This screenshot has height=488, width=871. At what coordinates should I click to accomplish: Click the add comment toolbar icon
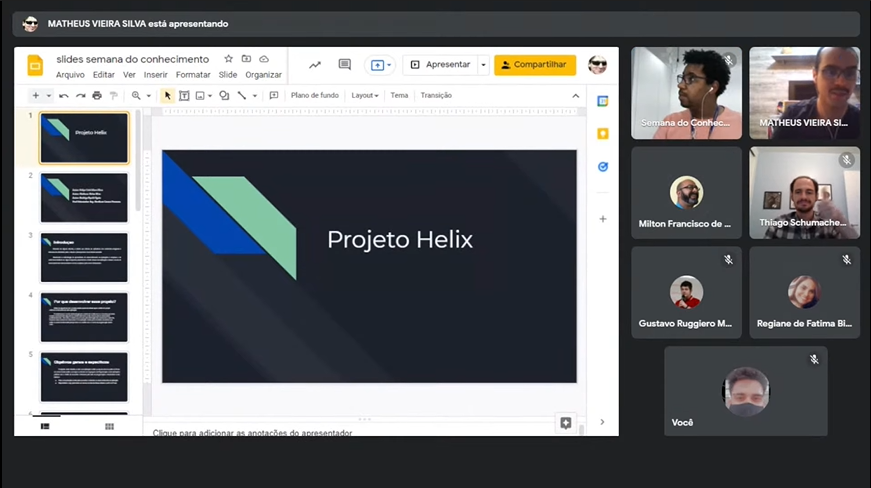tap(274, 96)
